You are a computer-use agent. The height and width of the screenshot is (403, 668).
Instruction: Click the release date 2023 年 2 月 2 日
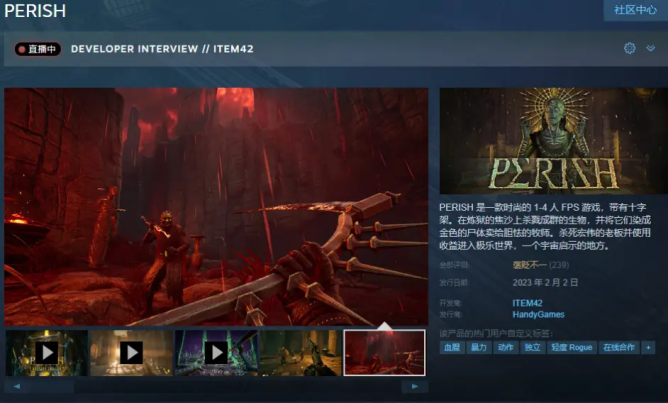(545, 282)
